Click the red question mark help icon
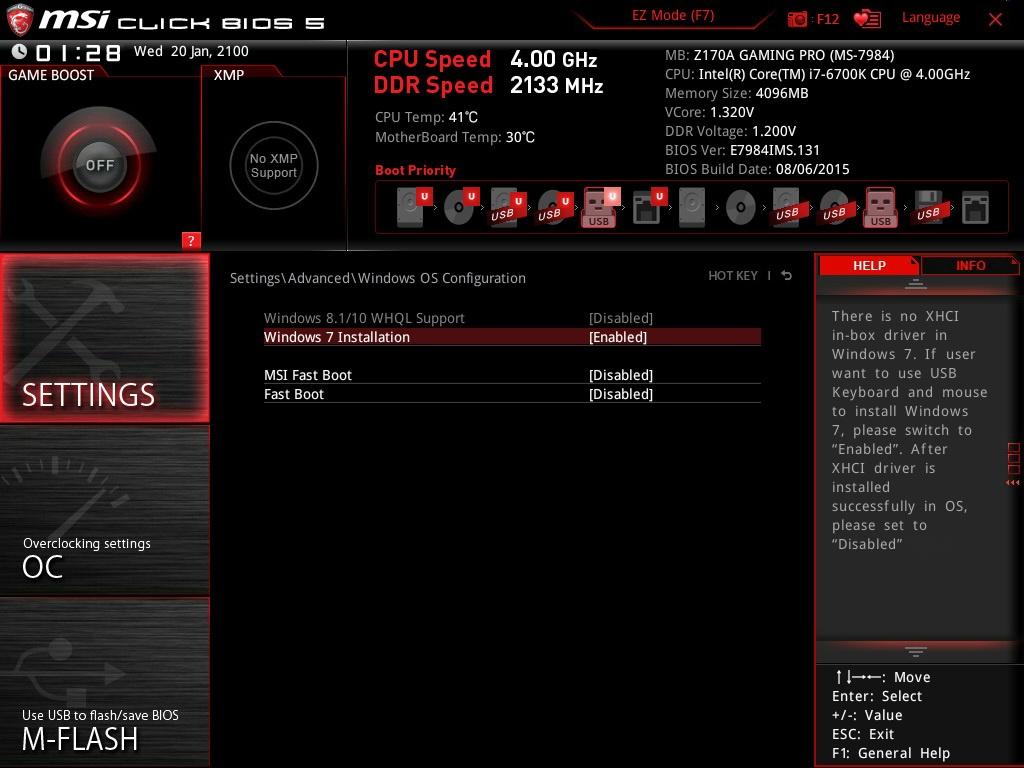Image resolution: width=1024 pixels, height=768 pixels. [x=191, y=240]
